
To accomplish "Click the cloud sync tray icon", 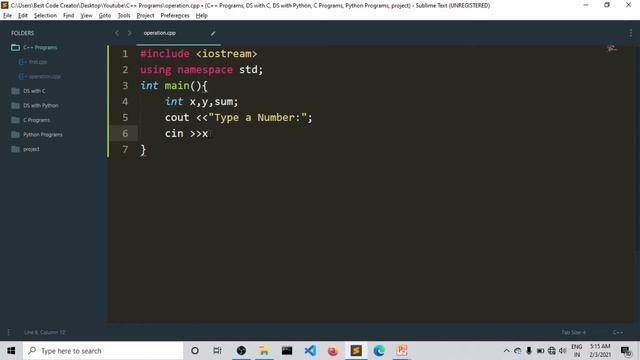I will [x=518, y=351].
